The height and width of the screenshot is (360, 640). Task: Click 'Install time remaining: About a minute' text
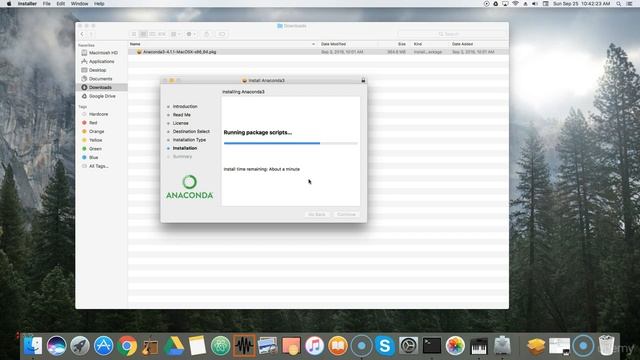(x=262, y=169)
